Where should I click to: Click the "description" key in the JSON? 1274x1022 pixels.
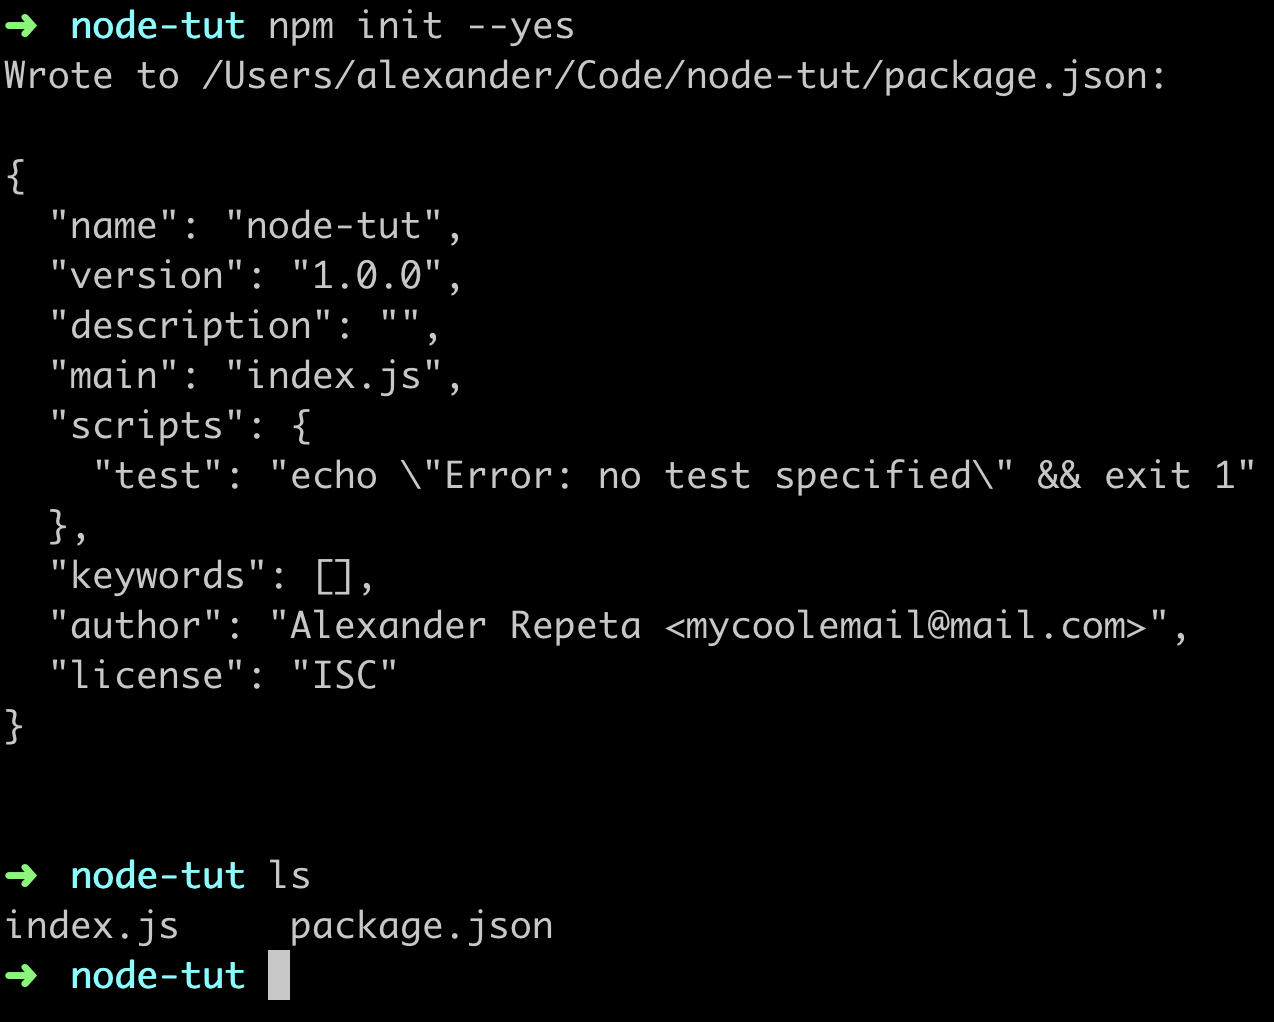click(191, 326)
